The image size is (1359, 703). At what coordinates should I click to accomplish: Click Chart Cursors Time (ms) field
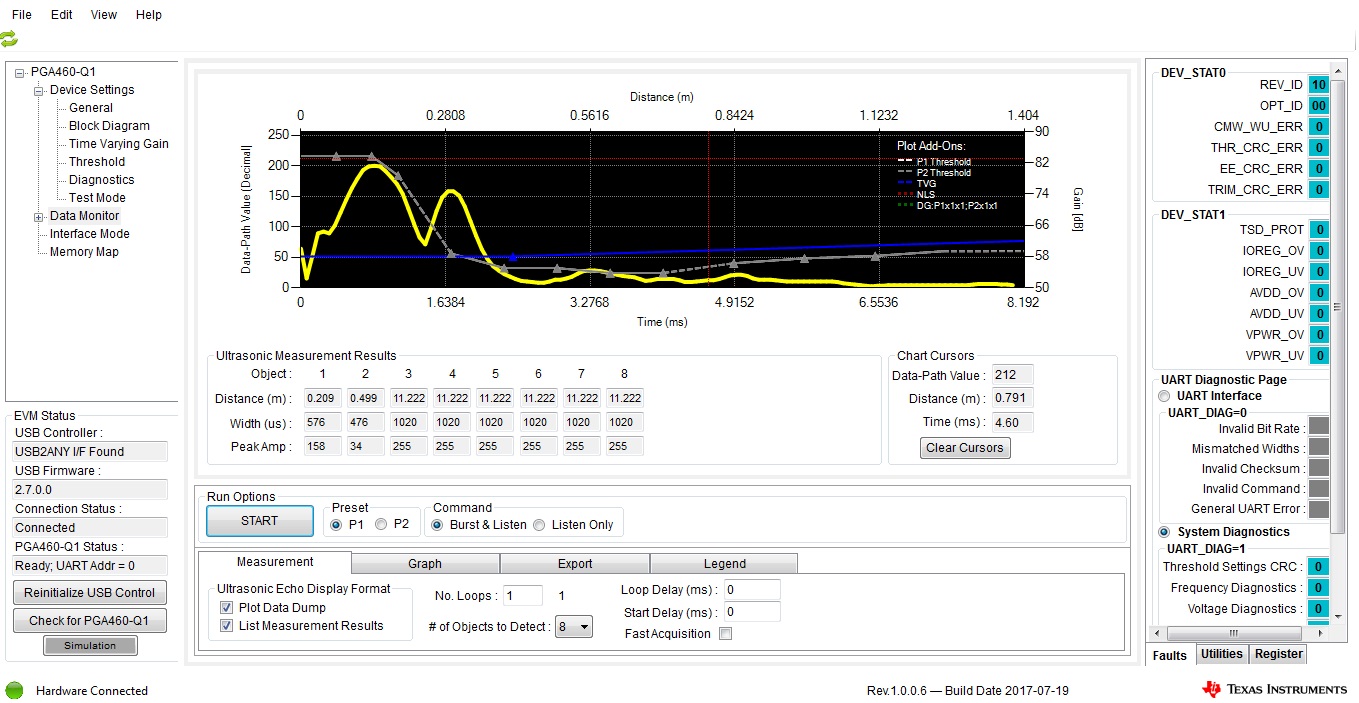[x=1015, y=422]
